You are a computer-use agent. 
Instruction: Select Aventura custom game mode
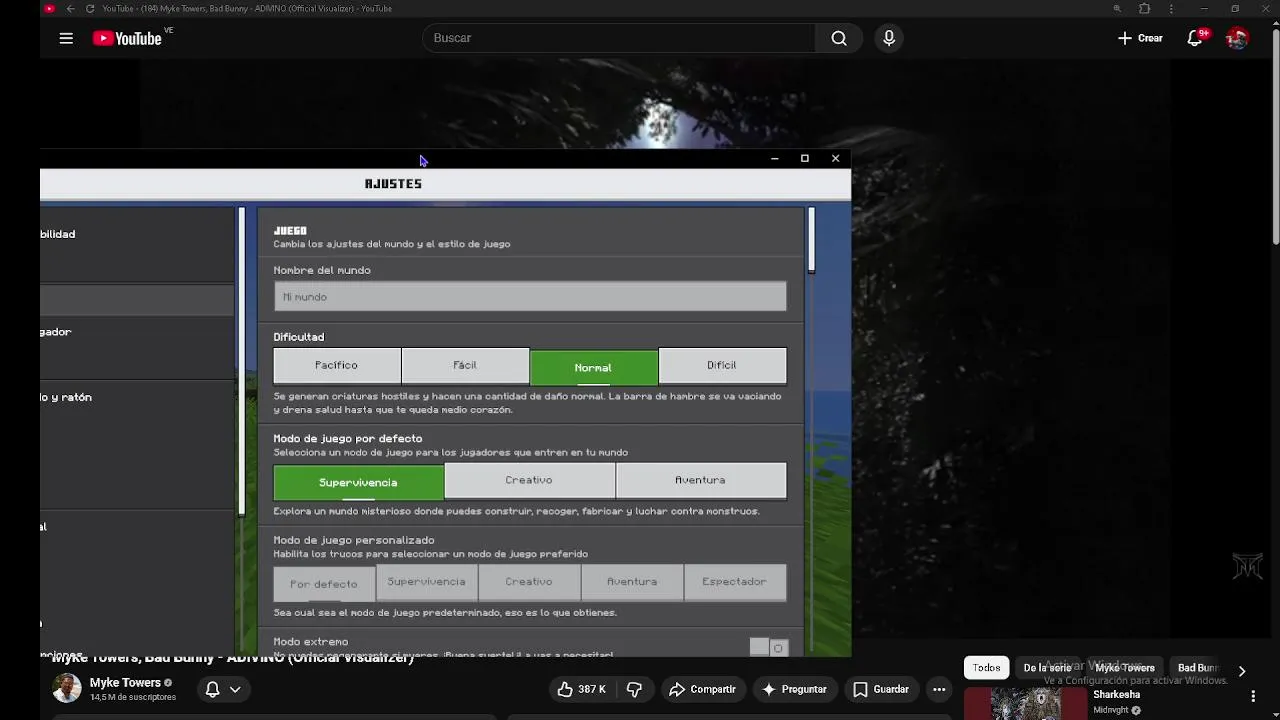pyautogui.click(x=632, y=582)
